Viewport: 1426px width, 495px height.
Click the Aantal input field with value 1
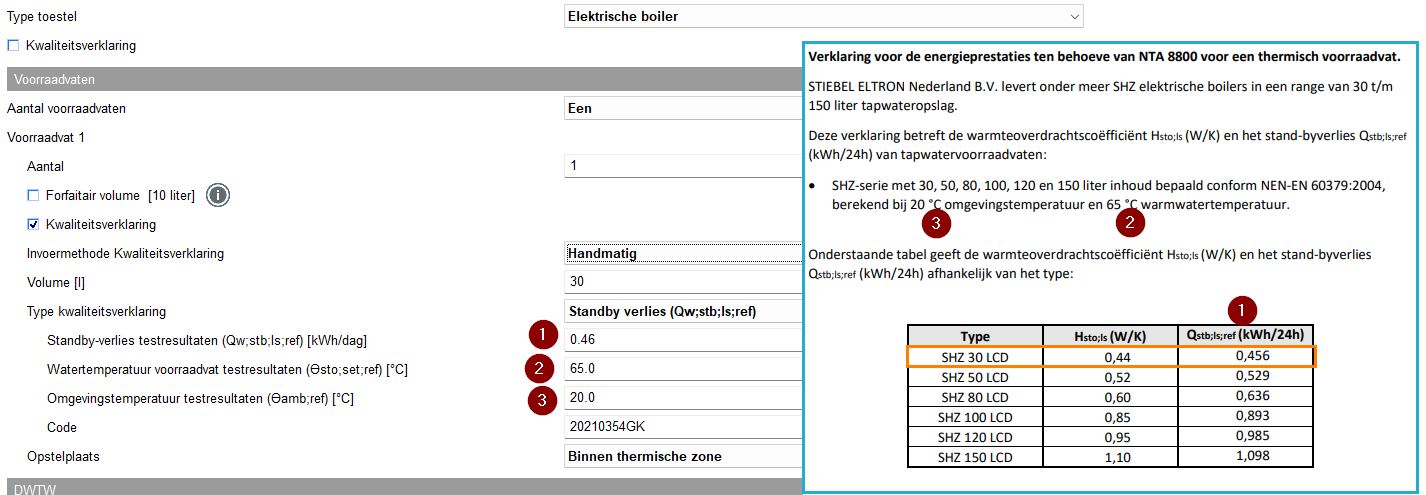tap(683, 166)
